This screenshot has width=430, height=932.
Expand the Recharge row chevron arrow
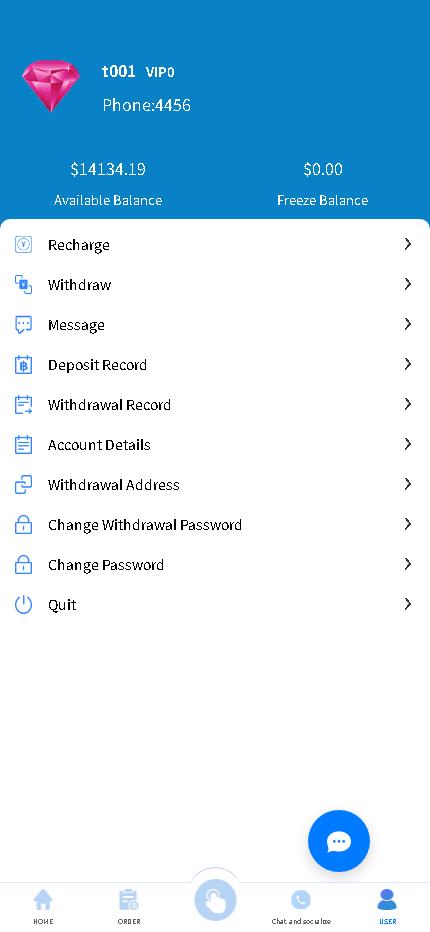click(x=408, y=244)
